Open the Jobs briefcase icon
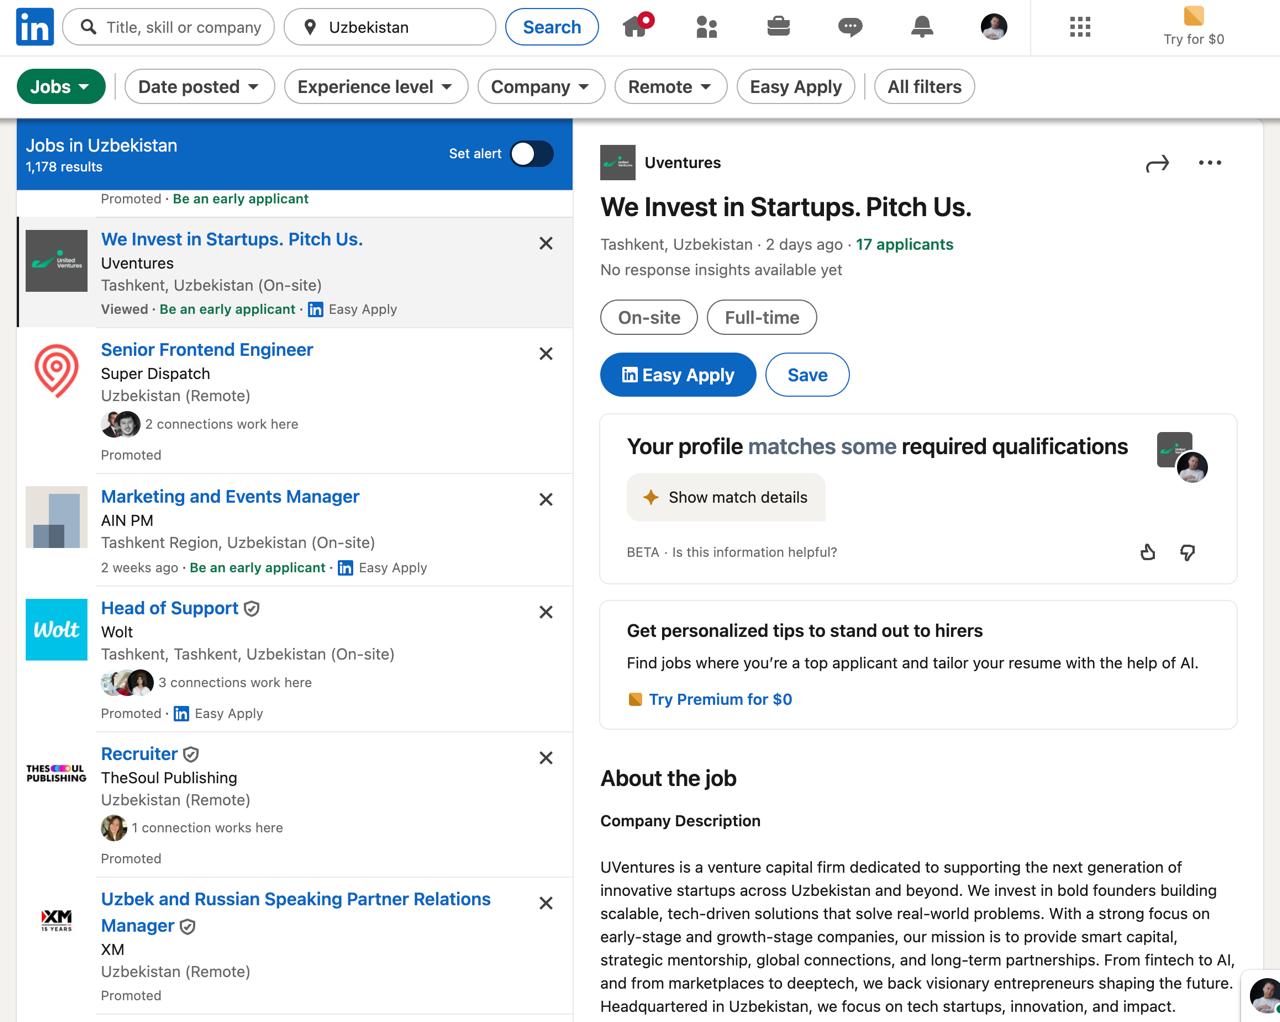The width and height of the screenshot is (1280, 1022). (x=779, y=27)
